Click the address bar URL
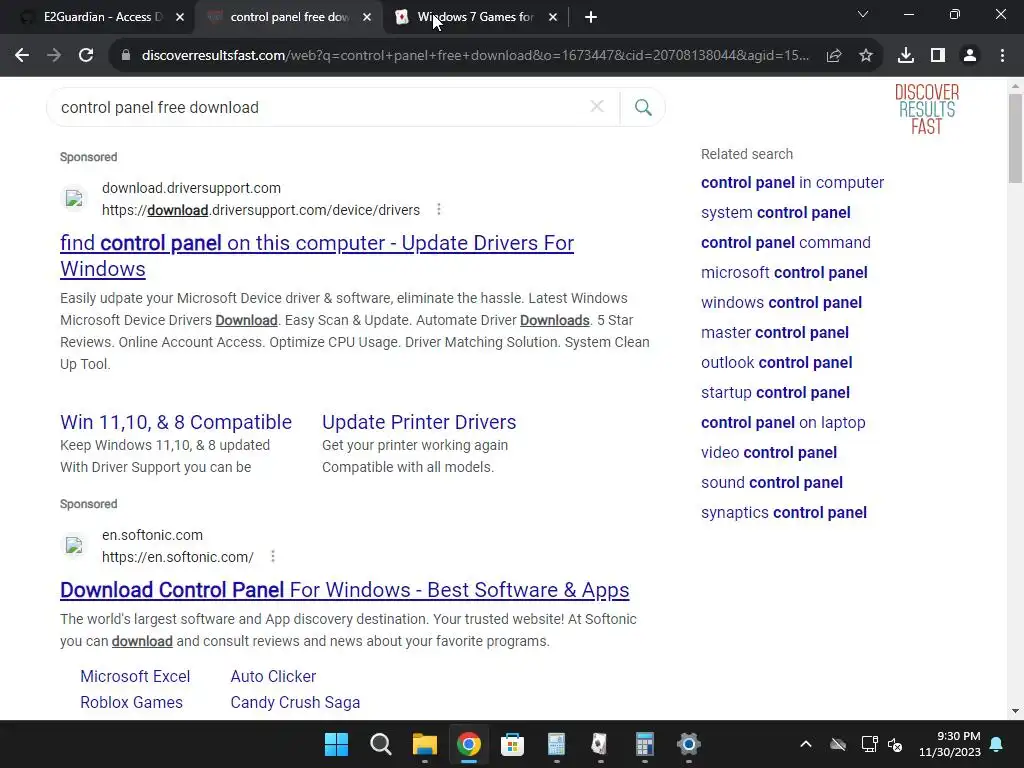The width and height of the screenshot is (1024, 768). click(x=475, y=56)
